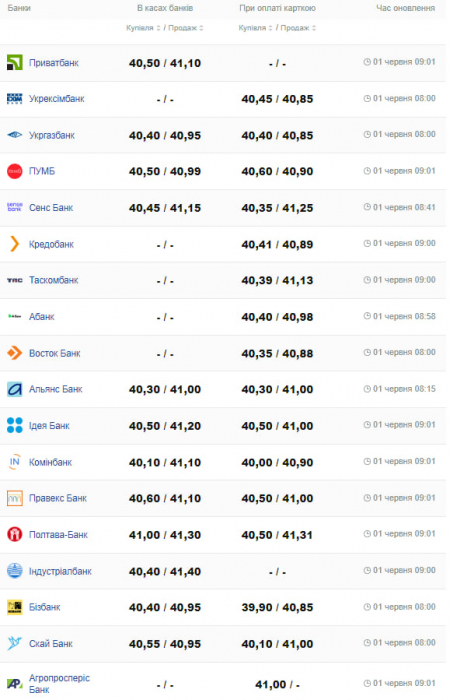Click the Укрексімбанк logo icon
Screen dimensions: 450x700
point(14,99)
